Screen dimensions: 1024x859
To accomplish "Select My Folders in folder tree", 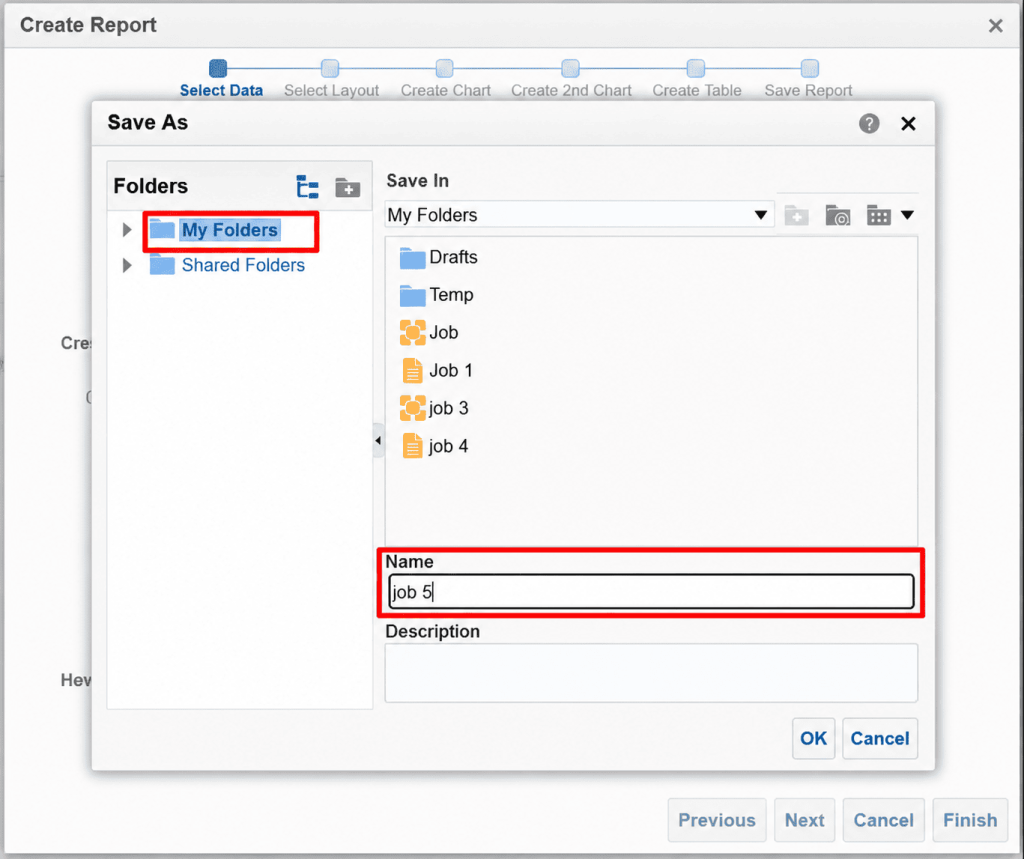I will (x=229, y=230).
